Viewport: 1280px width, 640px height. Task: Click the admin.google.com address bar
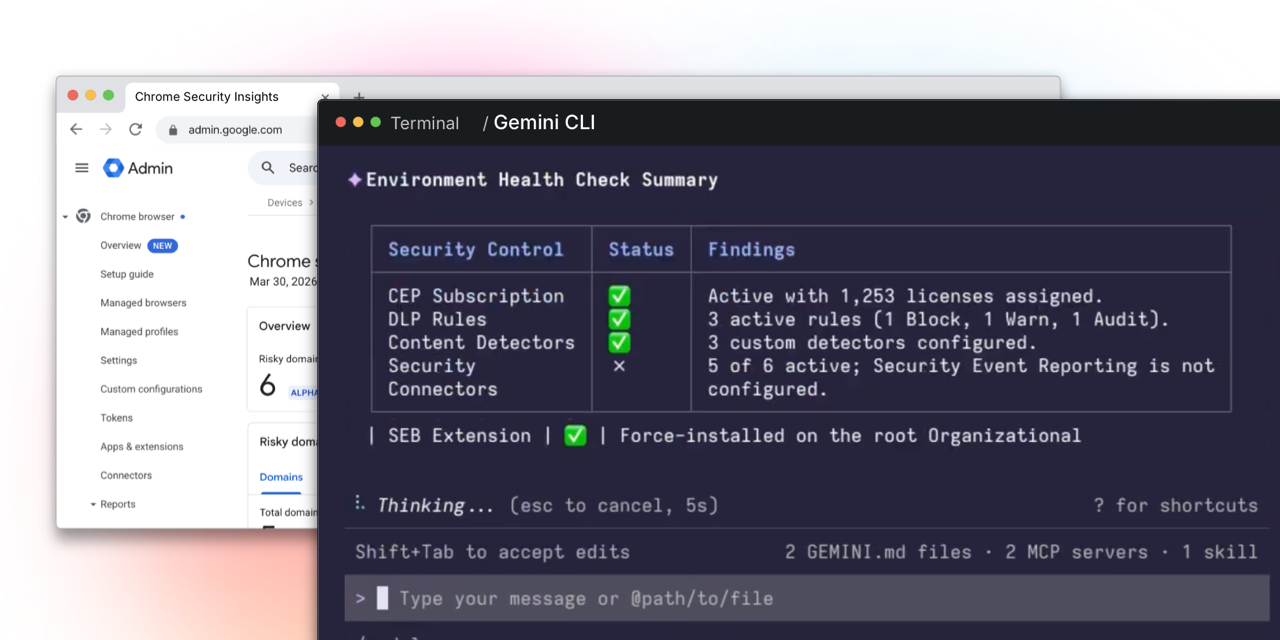tap(238, 130)
